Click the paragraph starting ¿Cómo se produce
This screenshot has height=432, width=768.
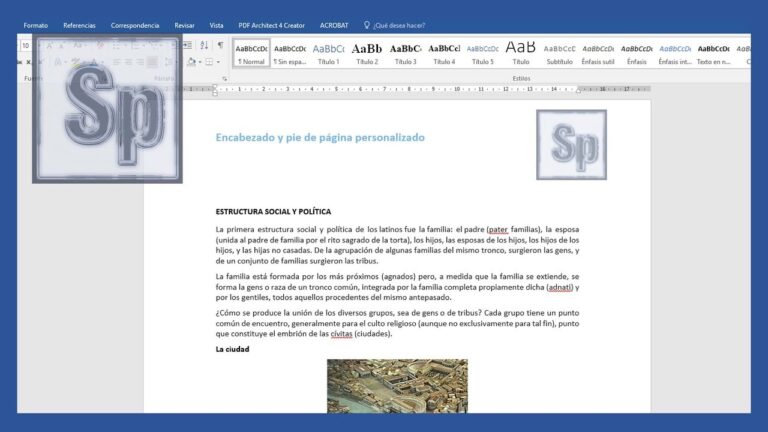pyautogui.click(x=397, y=323)
